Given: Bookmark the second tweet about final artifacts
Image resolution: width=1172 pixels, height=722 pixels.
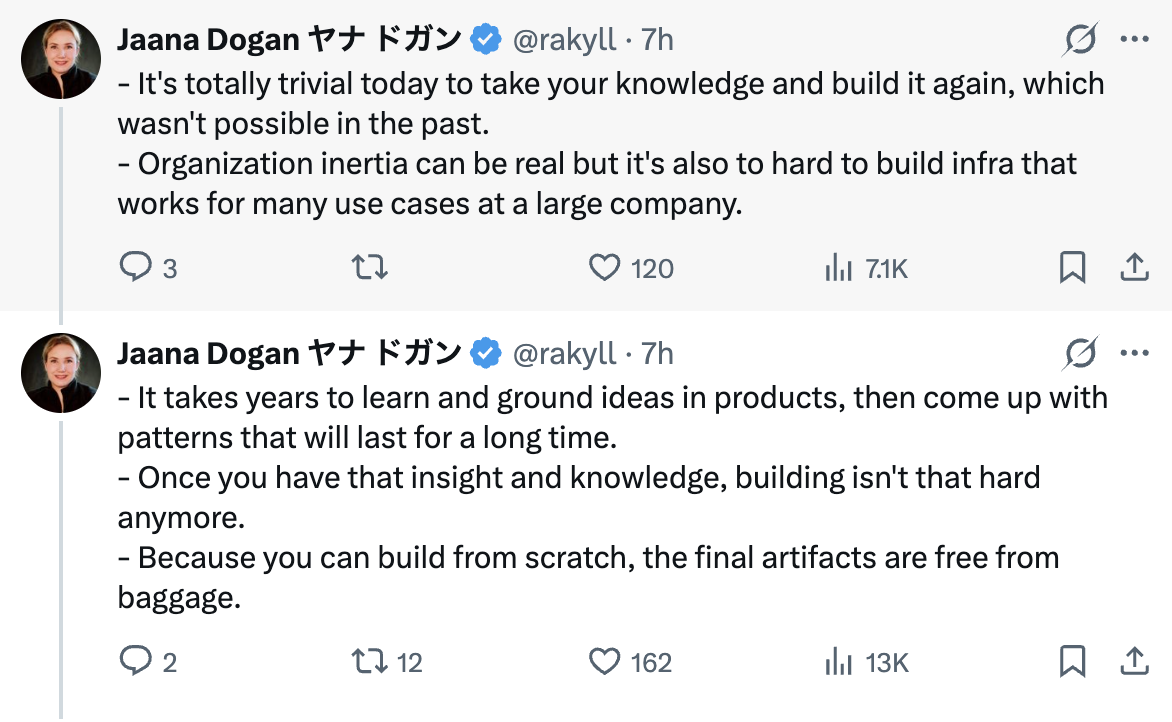Looking at the screenshot, I should [1072, 662].
